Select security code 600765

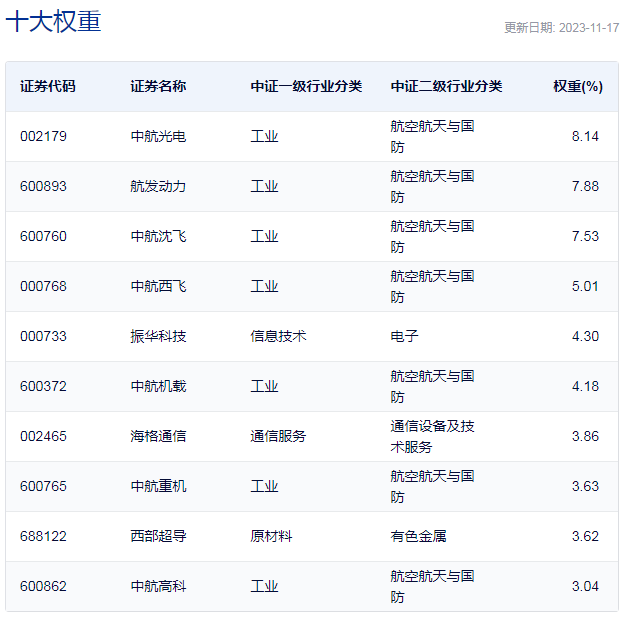43,486
